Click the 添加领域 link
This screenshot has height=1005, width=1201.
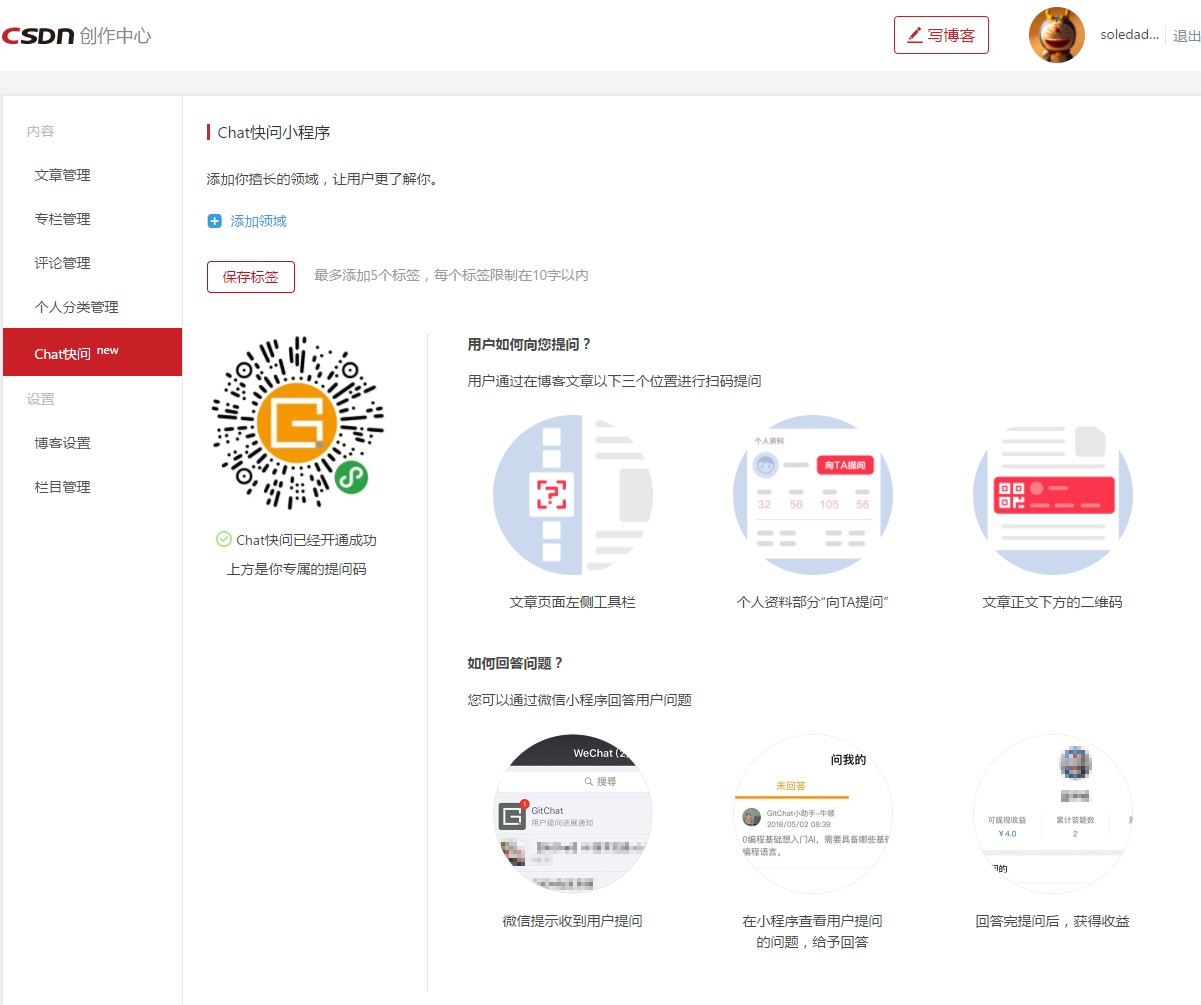(x=259, y=221)
